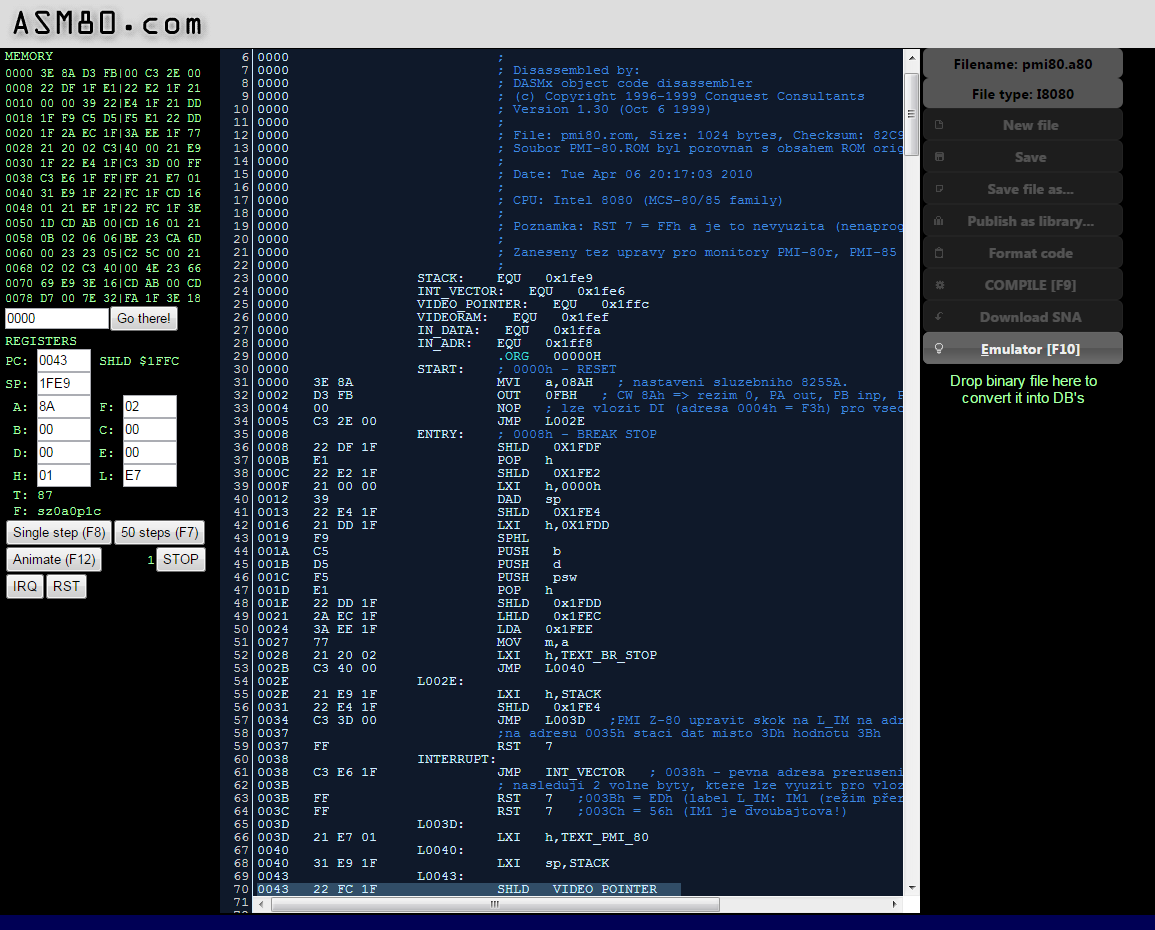Execute Single step (F8)
Viewport: 1155px width, 930px height.
click(x=59, y=532)
